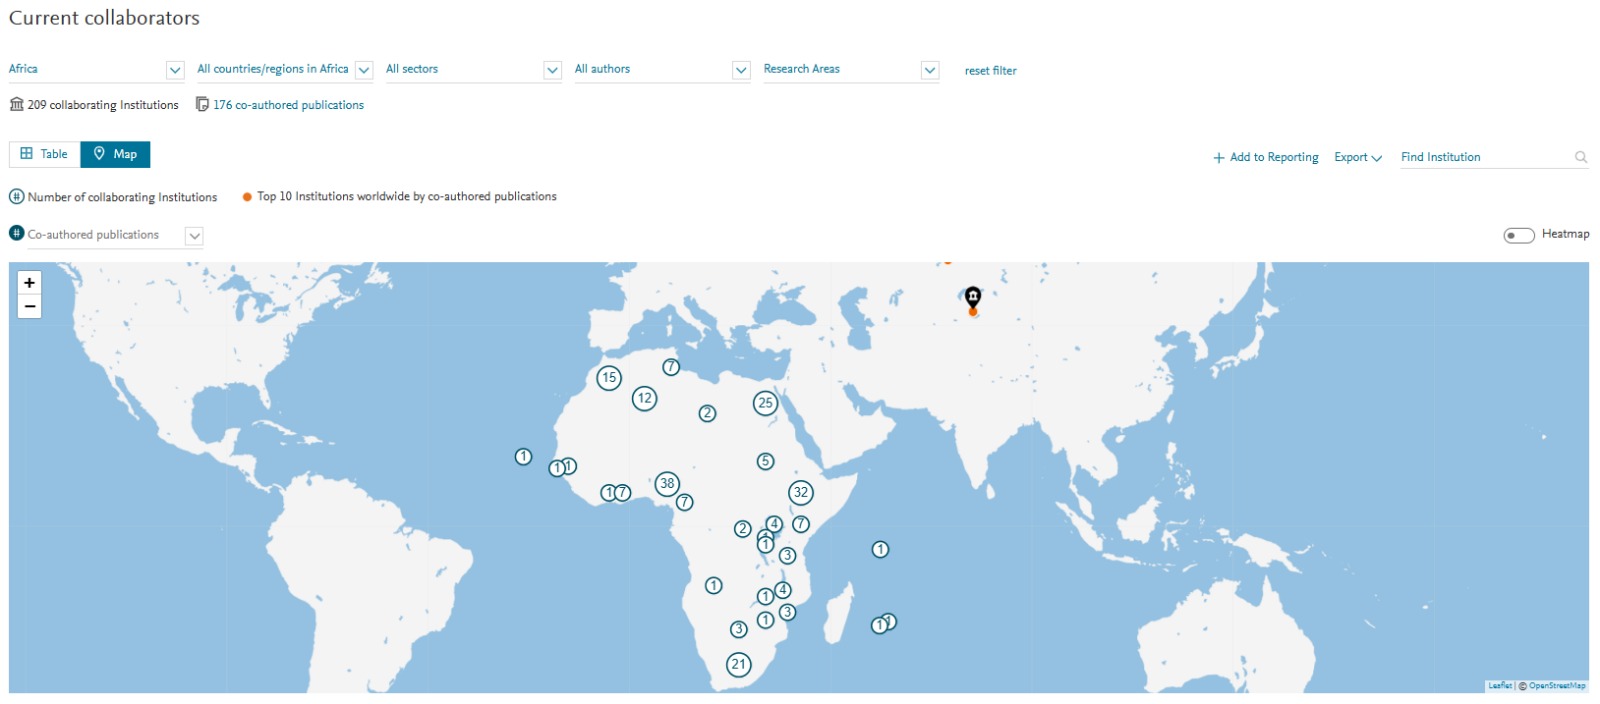Image resolution: width=1600 pixels, height=704 pixels.
Task: Click the location pin icon on Map tab
Action: coord(99,154)
